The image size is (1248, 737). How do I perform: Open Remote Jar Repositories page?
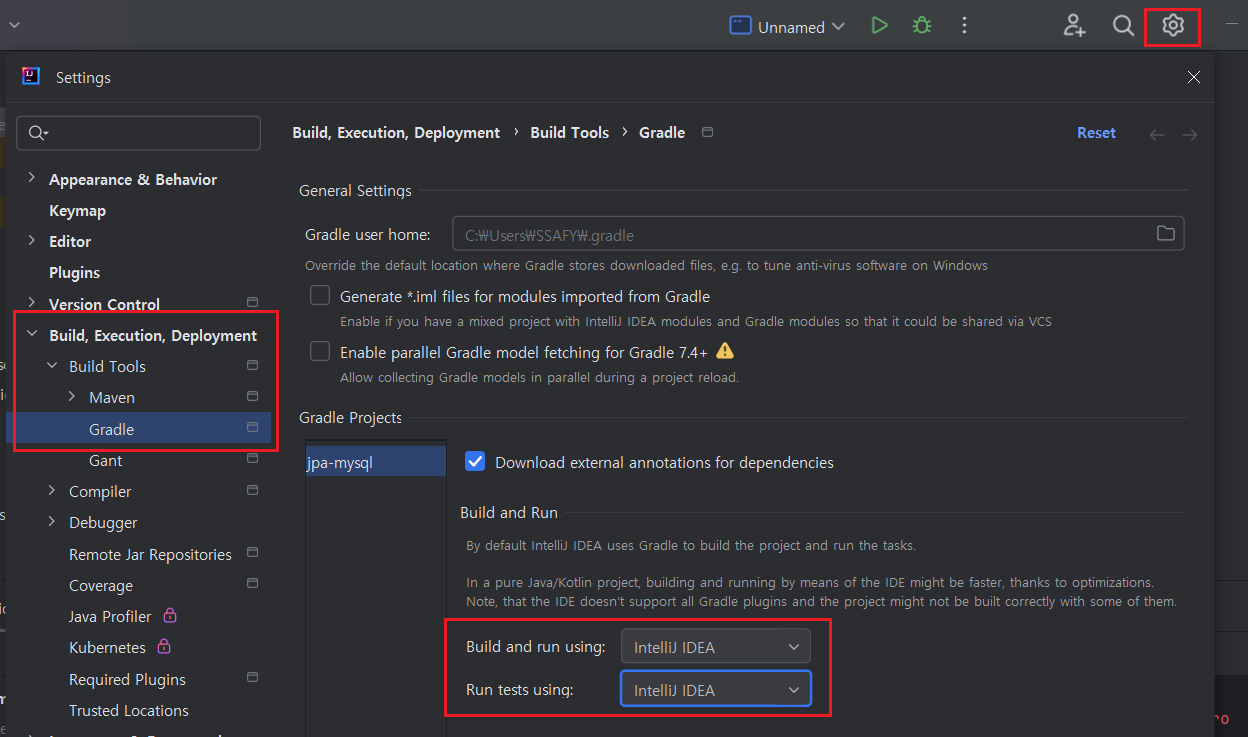coord(150,554)
